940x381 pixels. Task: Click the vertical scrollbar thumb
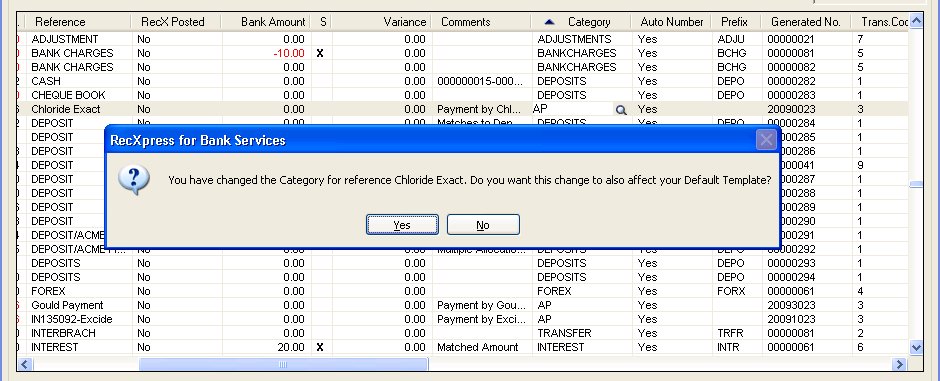coord(916,185)
